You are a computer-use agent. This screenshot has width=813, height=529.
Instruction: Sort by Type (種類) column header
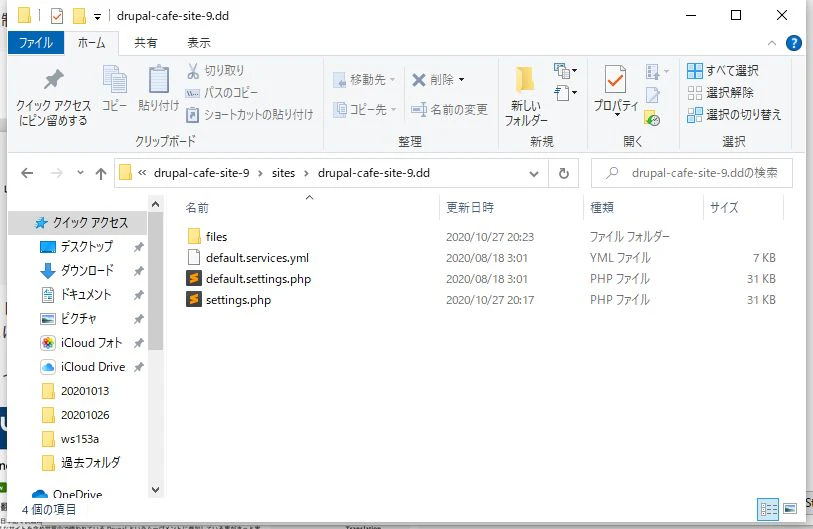click(x=643, y=208)
